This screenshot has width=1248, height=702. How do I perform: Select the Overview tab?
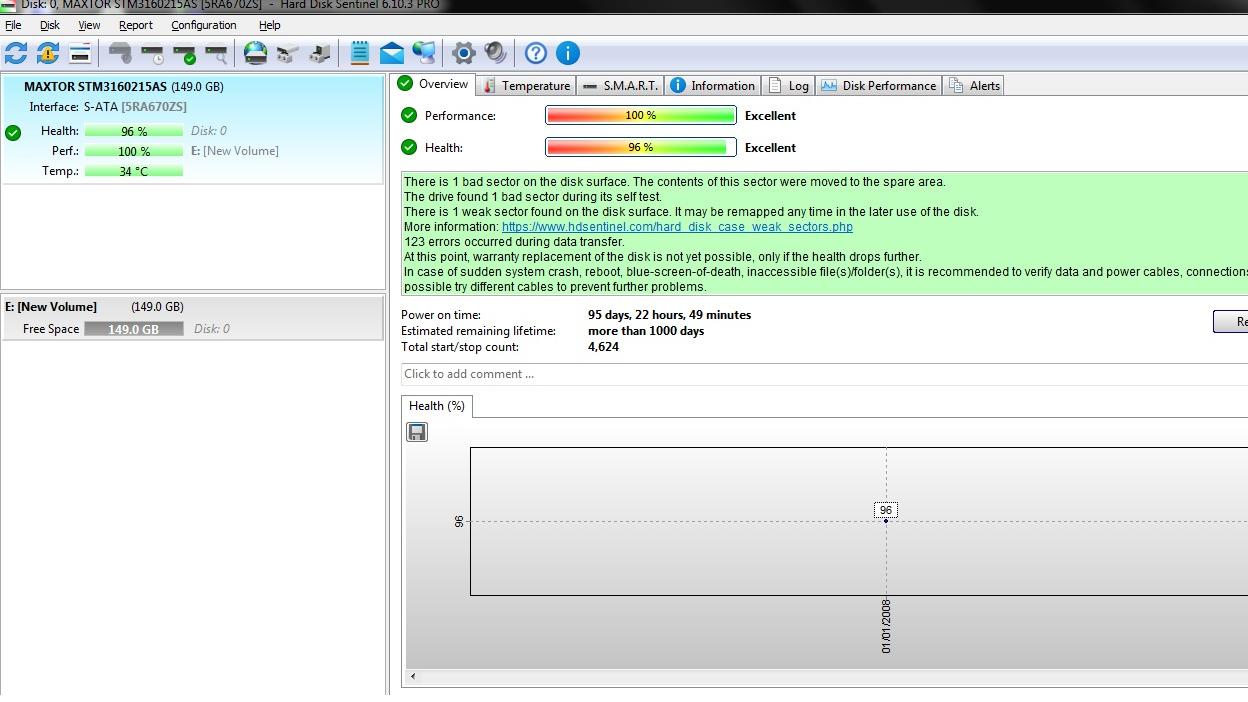[x=434, y=84]
